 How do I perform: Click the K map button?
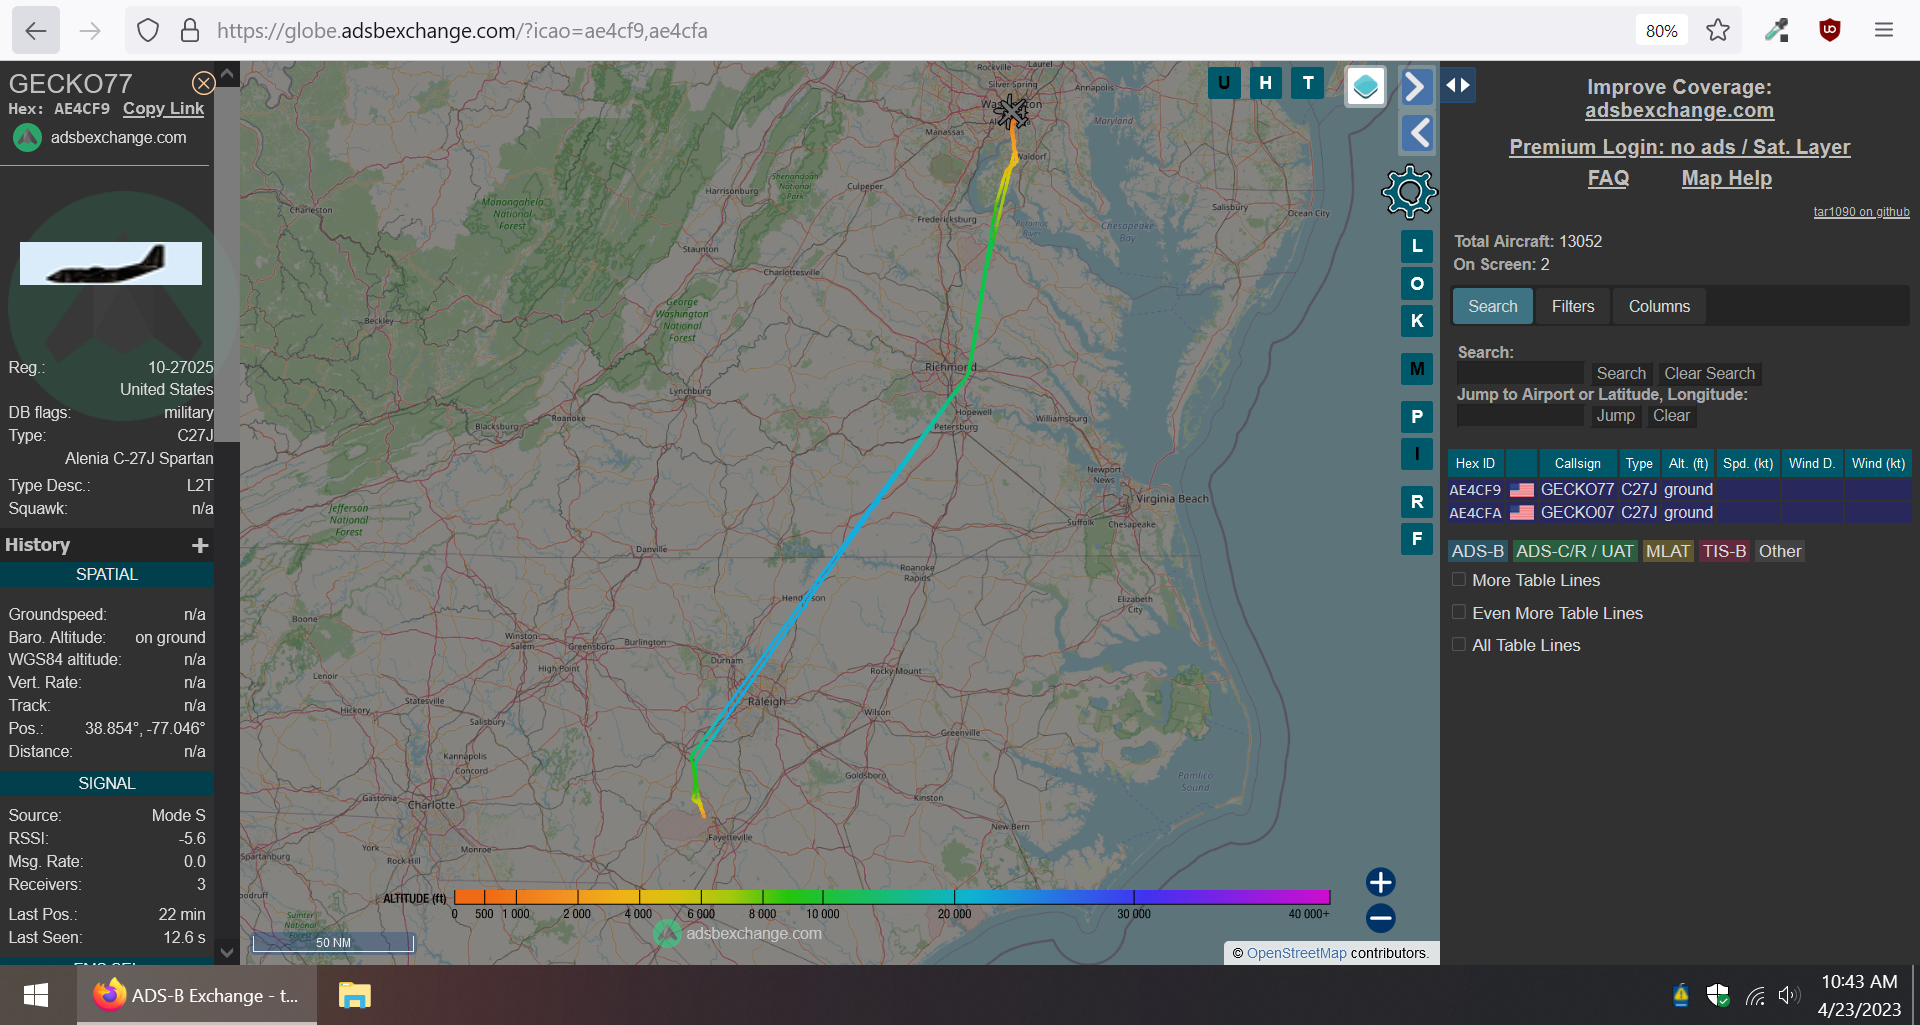tap(1417, 321)
